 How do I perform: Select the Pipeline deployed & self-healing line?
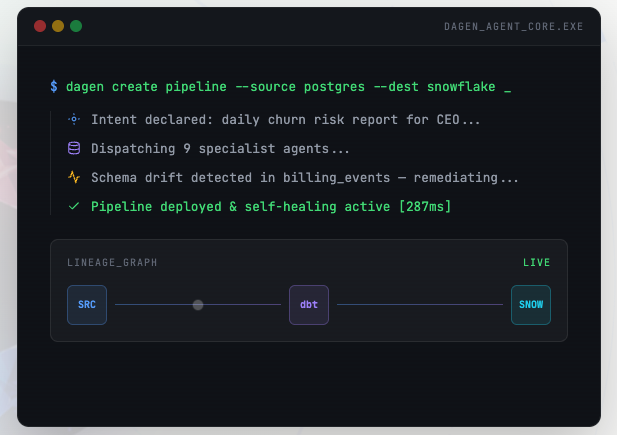tap(271, 207)
